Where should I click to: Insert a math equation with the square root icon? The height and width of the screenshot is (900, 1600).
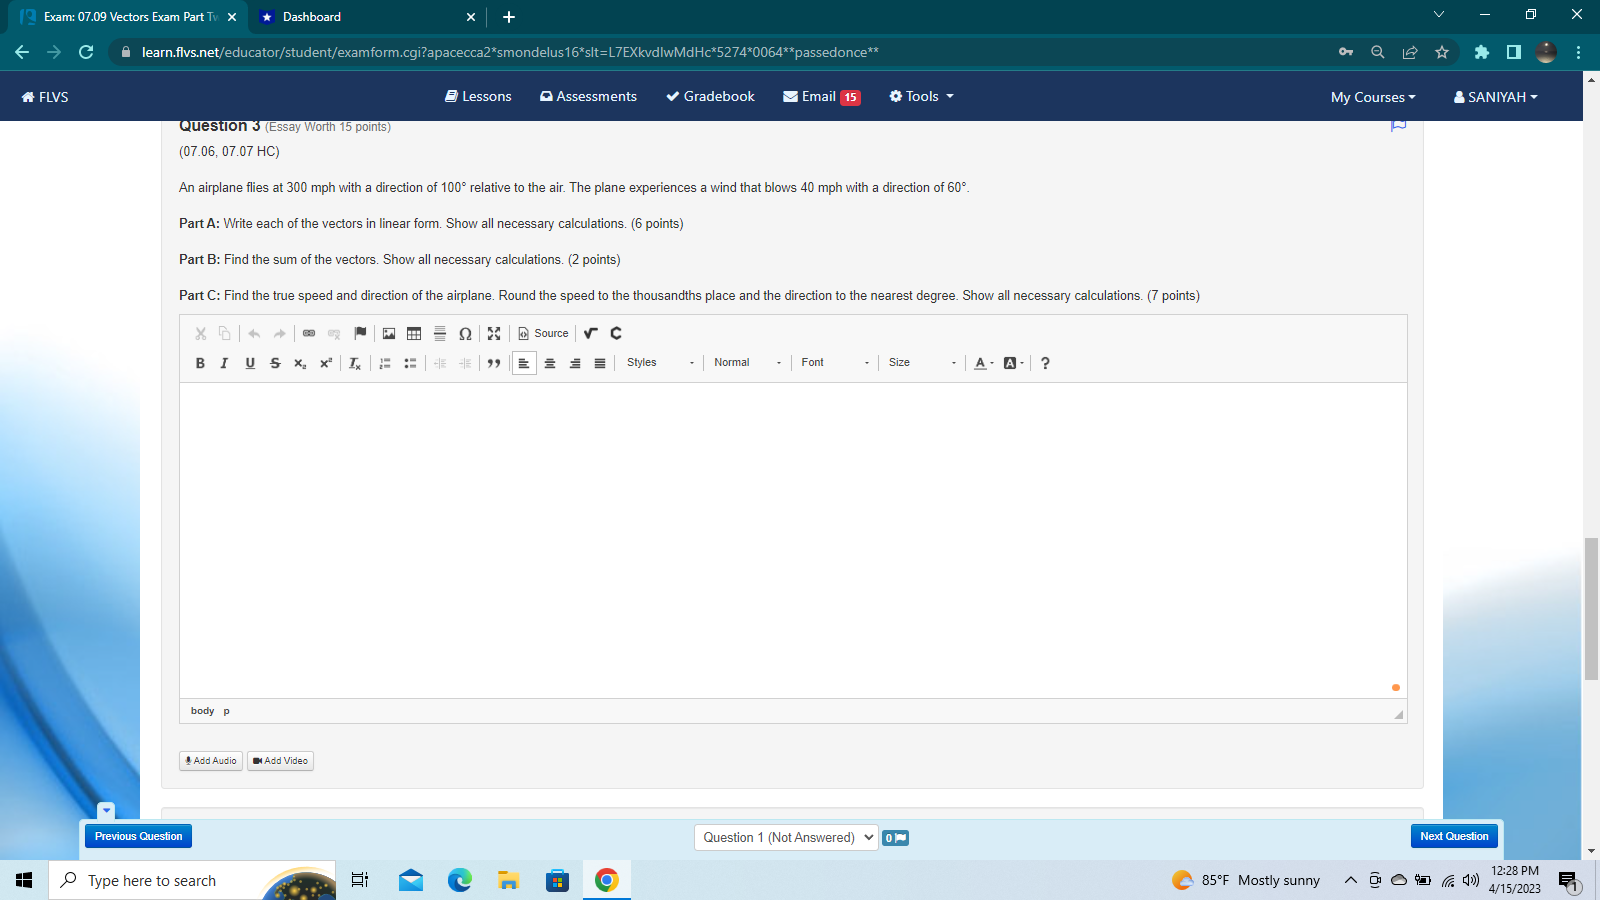point(590,333)
